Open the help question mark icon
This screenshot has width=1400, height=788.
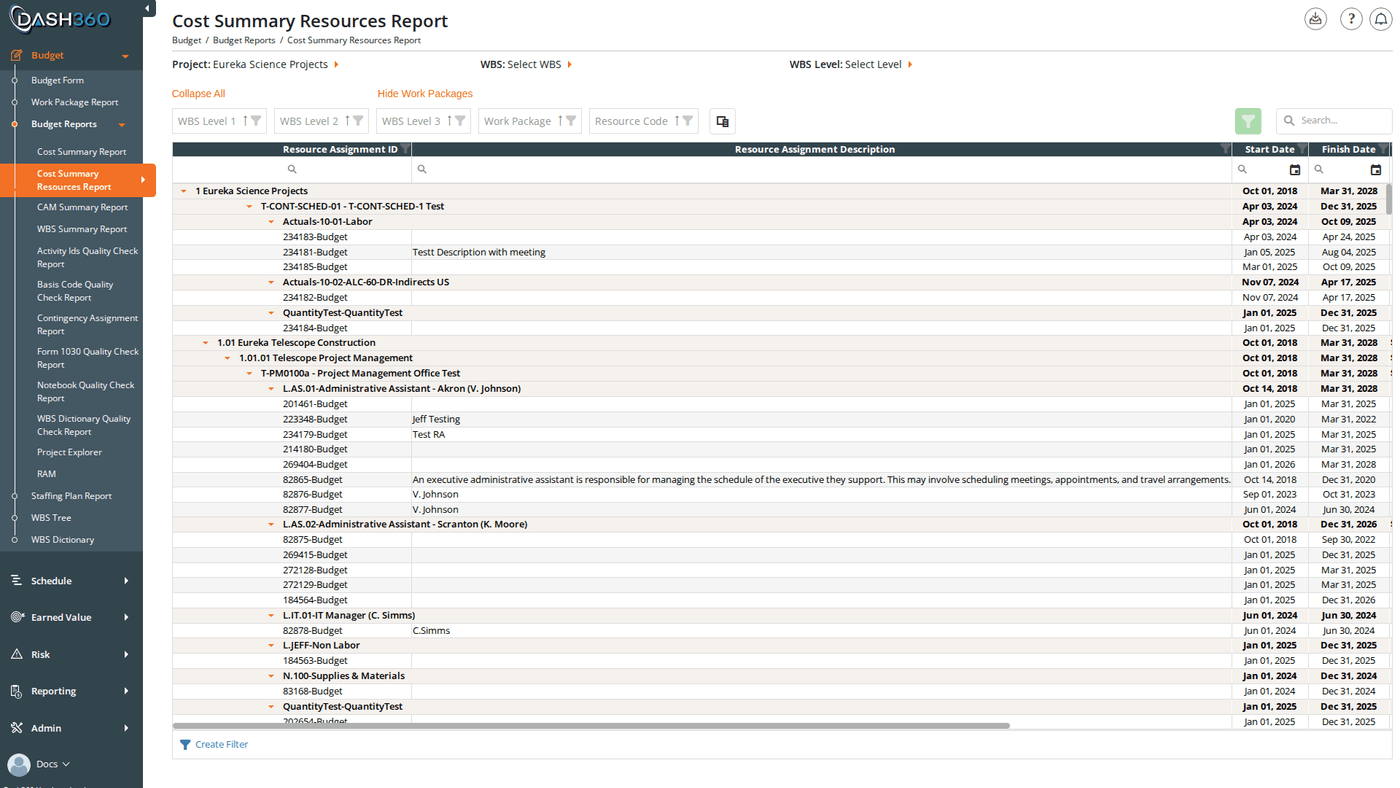1351,19
